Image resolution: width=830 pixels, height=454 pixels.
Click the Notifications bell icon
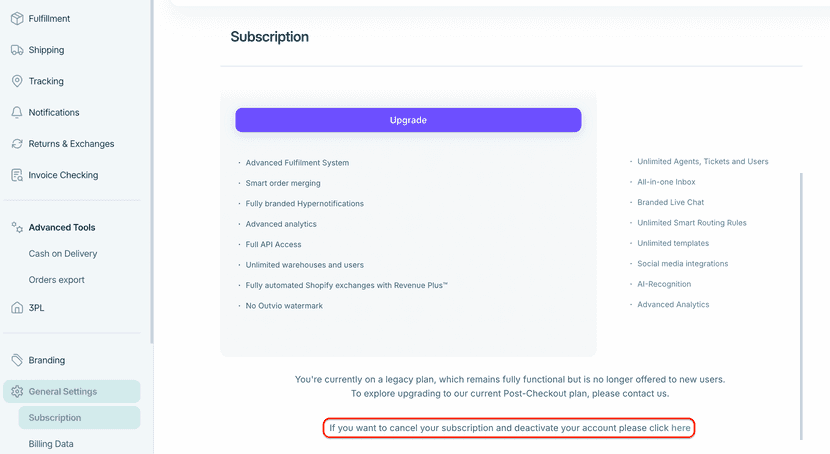[17, 112]
